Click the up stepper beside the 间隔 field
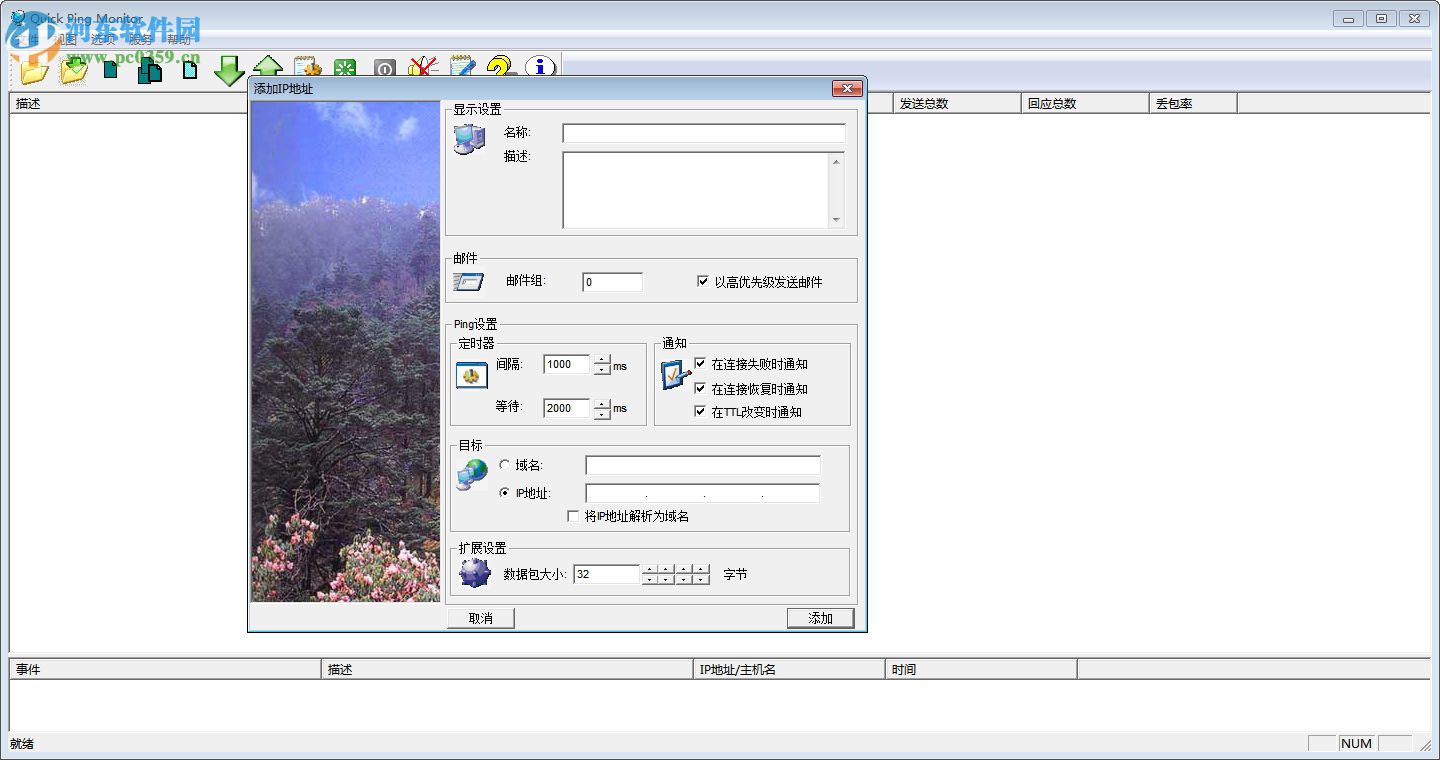This screenshot has width=1440, height=760. 602,361
